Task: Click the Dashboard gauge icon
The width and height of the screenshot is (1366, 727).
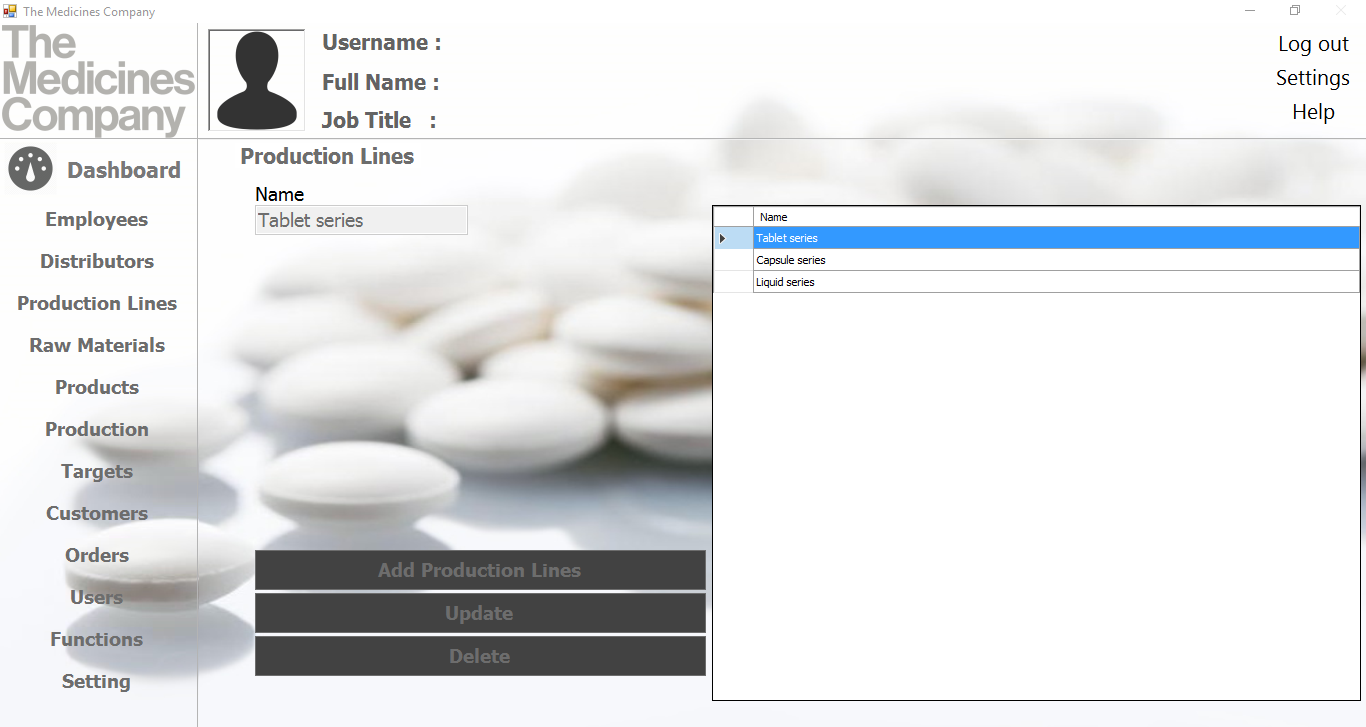Action: point(30,170)
